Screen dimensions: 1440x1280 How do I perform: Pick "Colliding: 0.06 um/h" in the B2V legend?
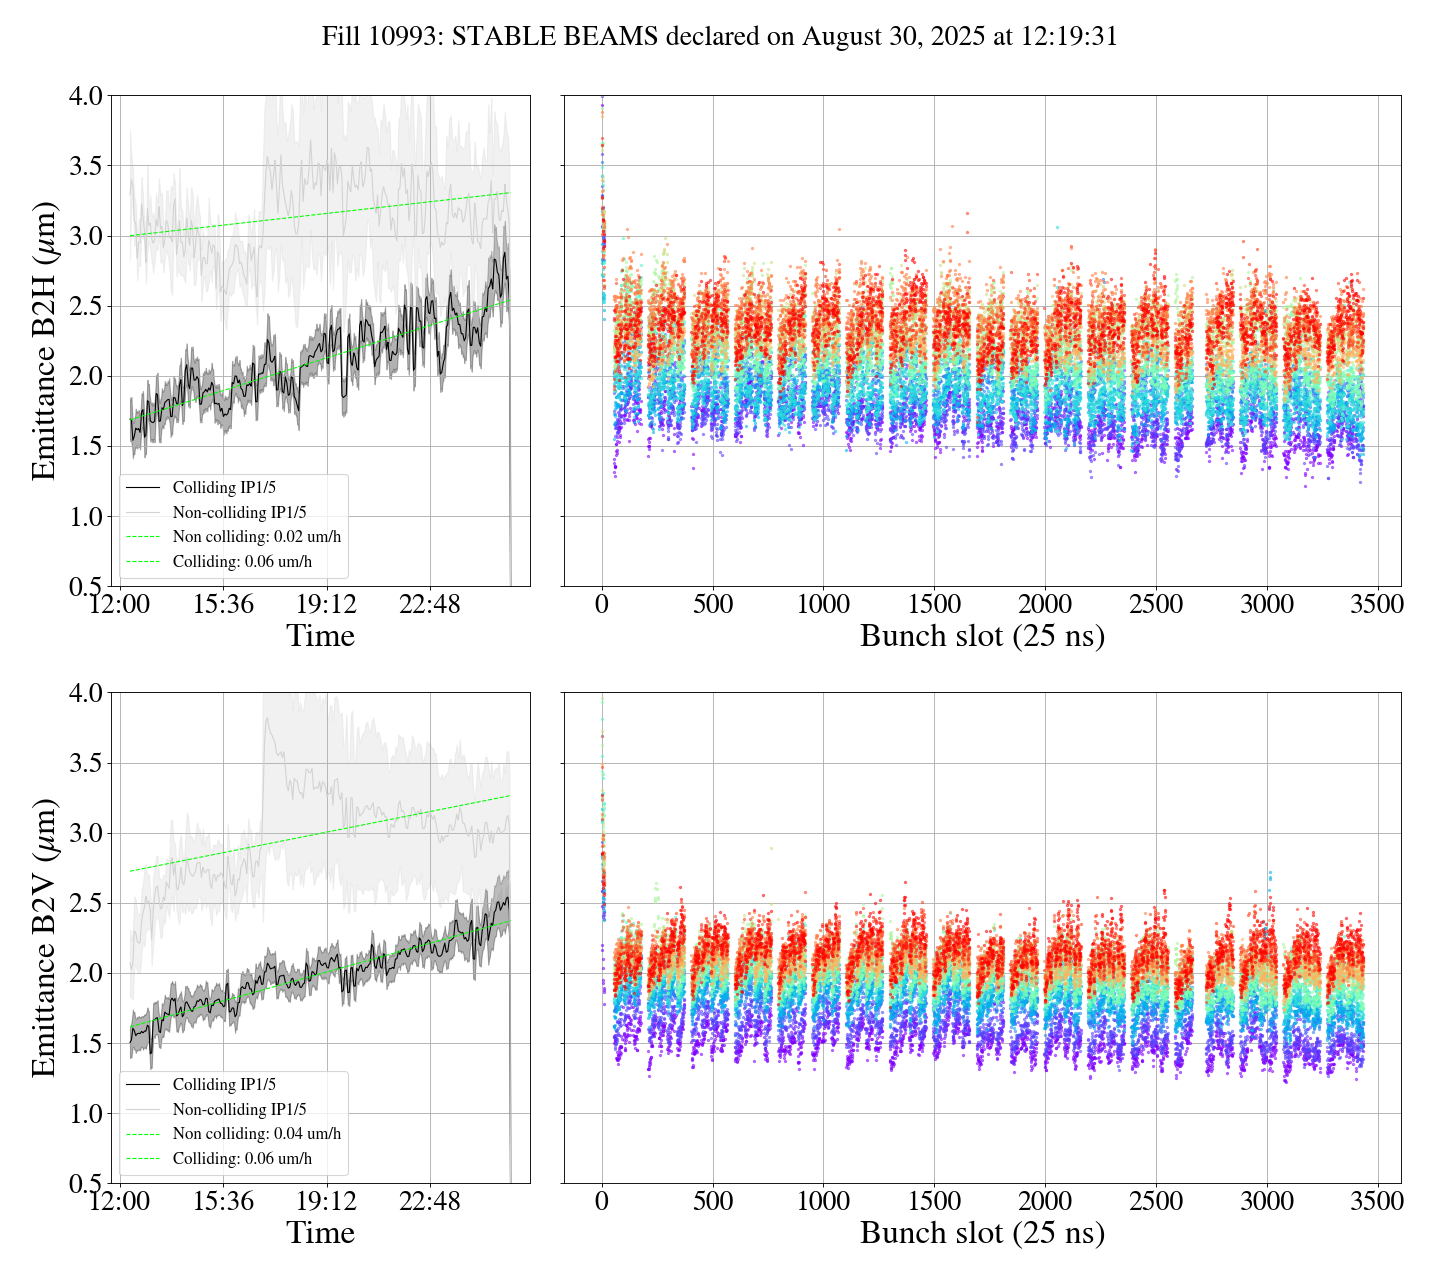(x=242, y=1159)
